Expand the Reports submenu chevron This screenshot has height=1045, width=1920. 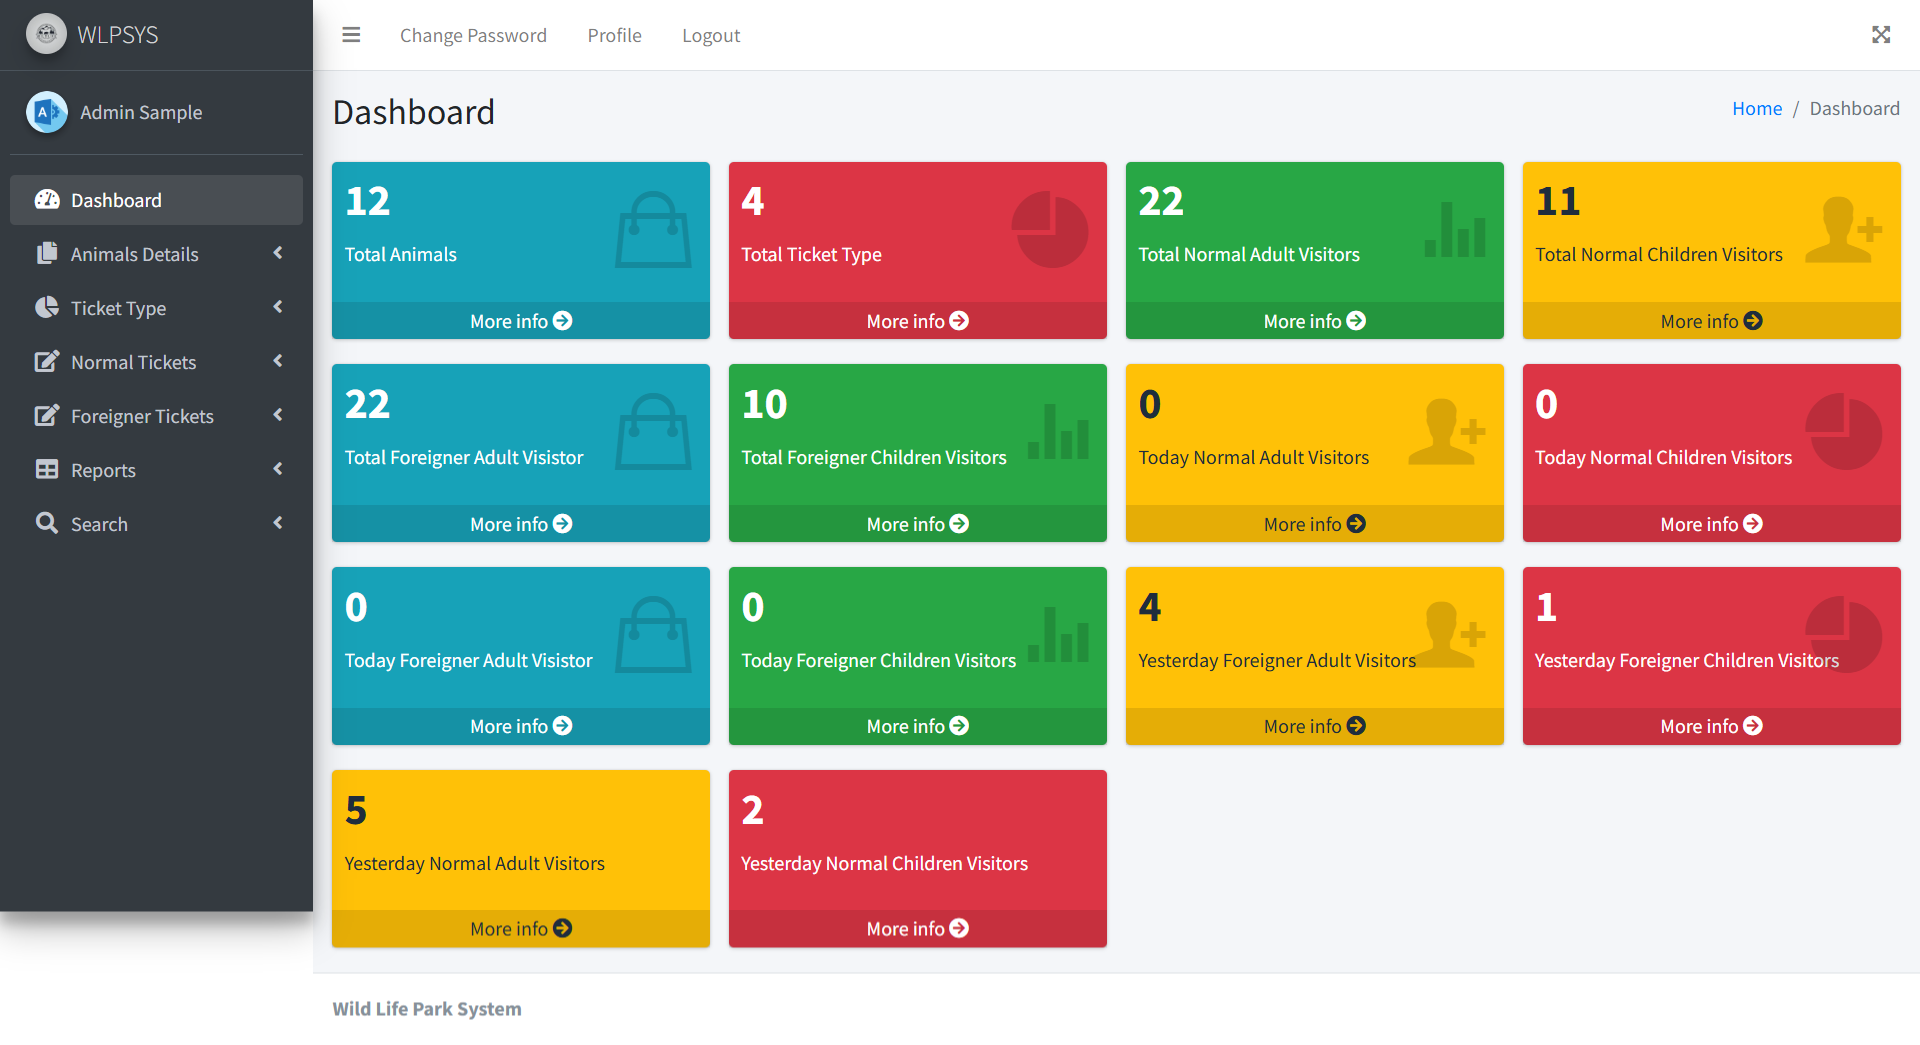(x=278, y=469)
